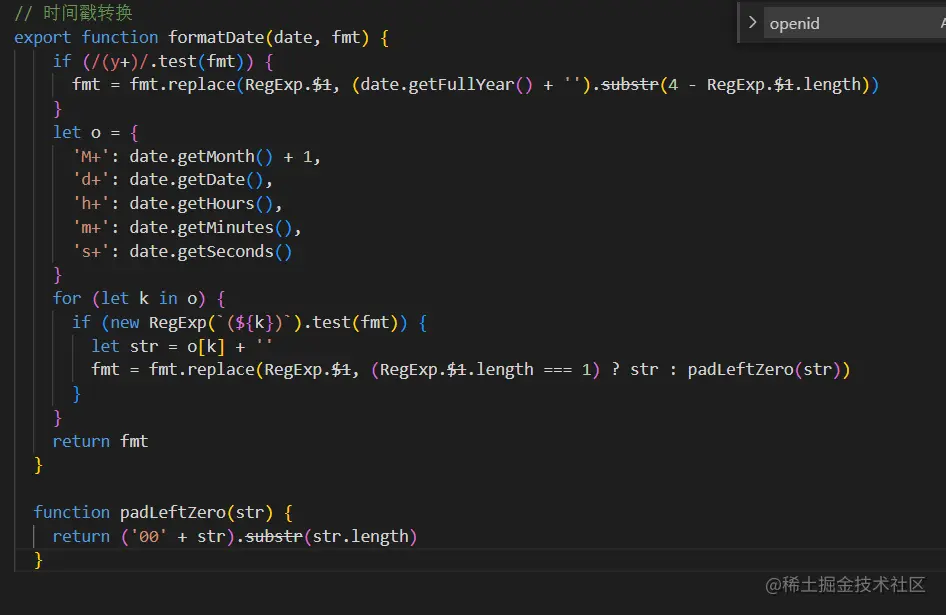The width and height of the screenshot is (946, 615).
Task: Click the export keyword
Action: (x=42, y=37)
